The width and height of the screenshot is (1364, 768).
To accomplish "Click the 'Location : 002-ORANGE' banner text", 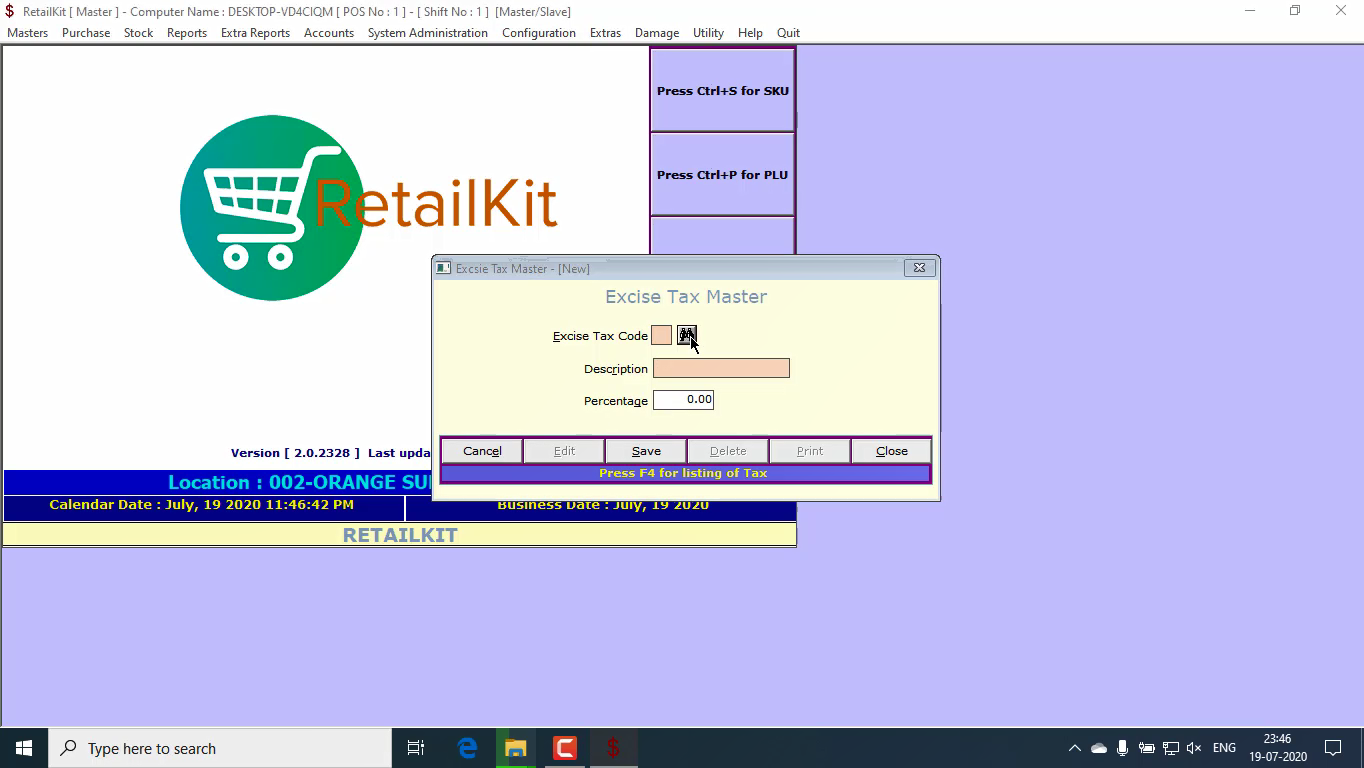I will [x=300, y=482].
